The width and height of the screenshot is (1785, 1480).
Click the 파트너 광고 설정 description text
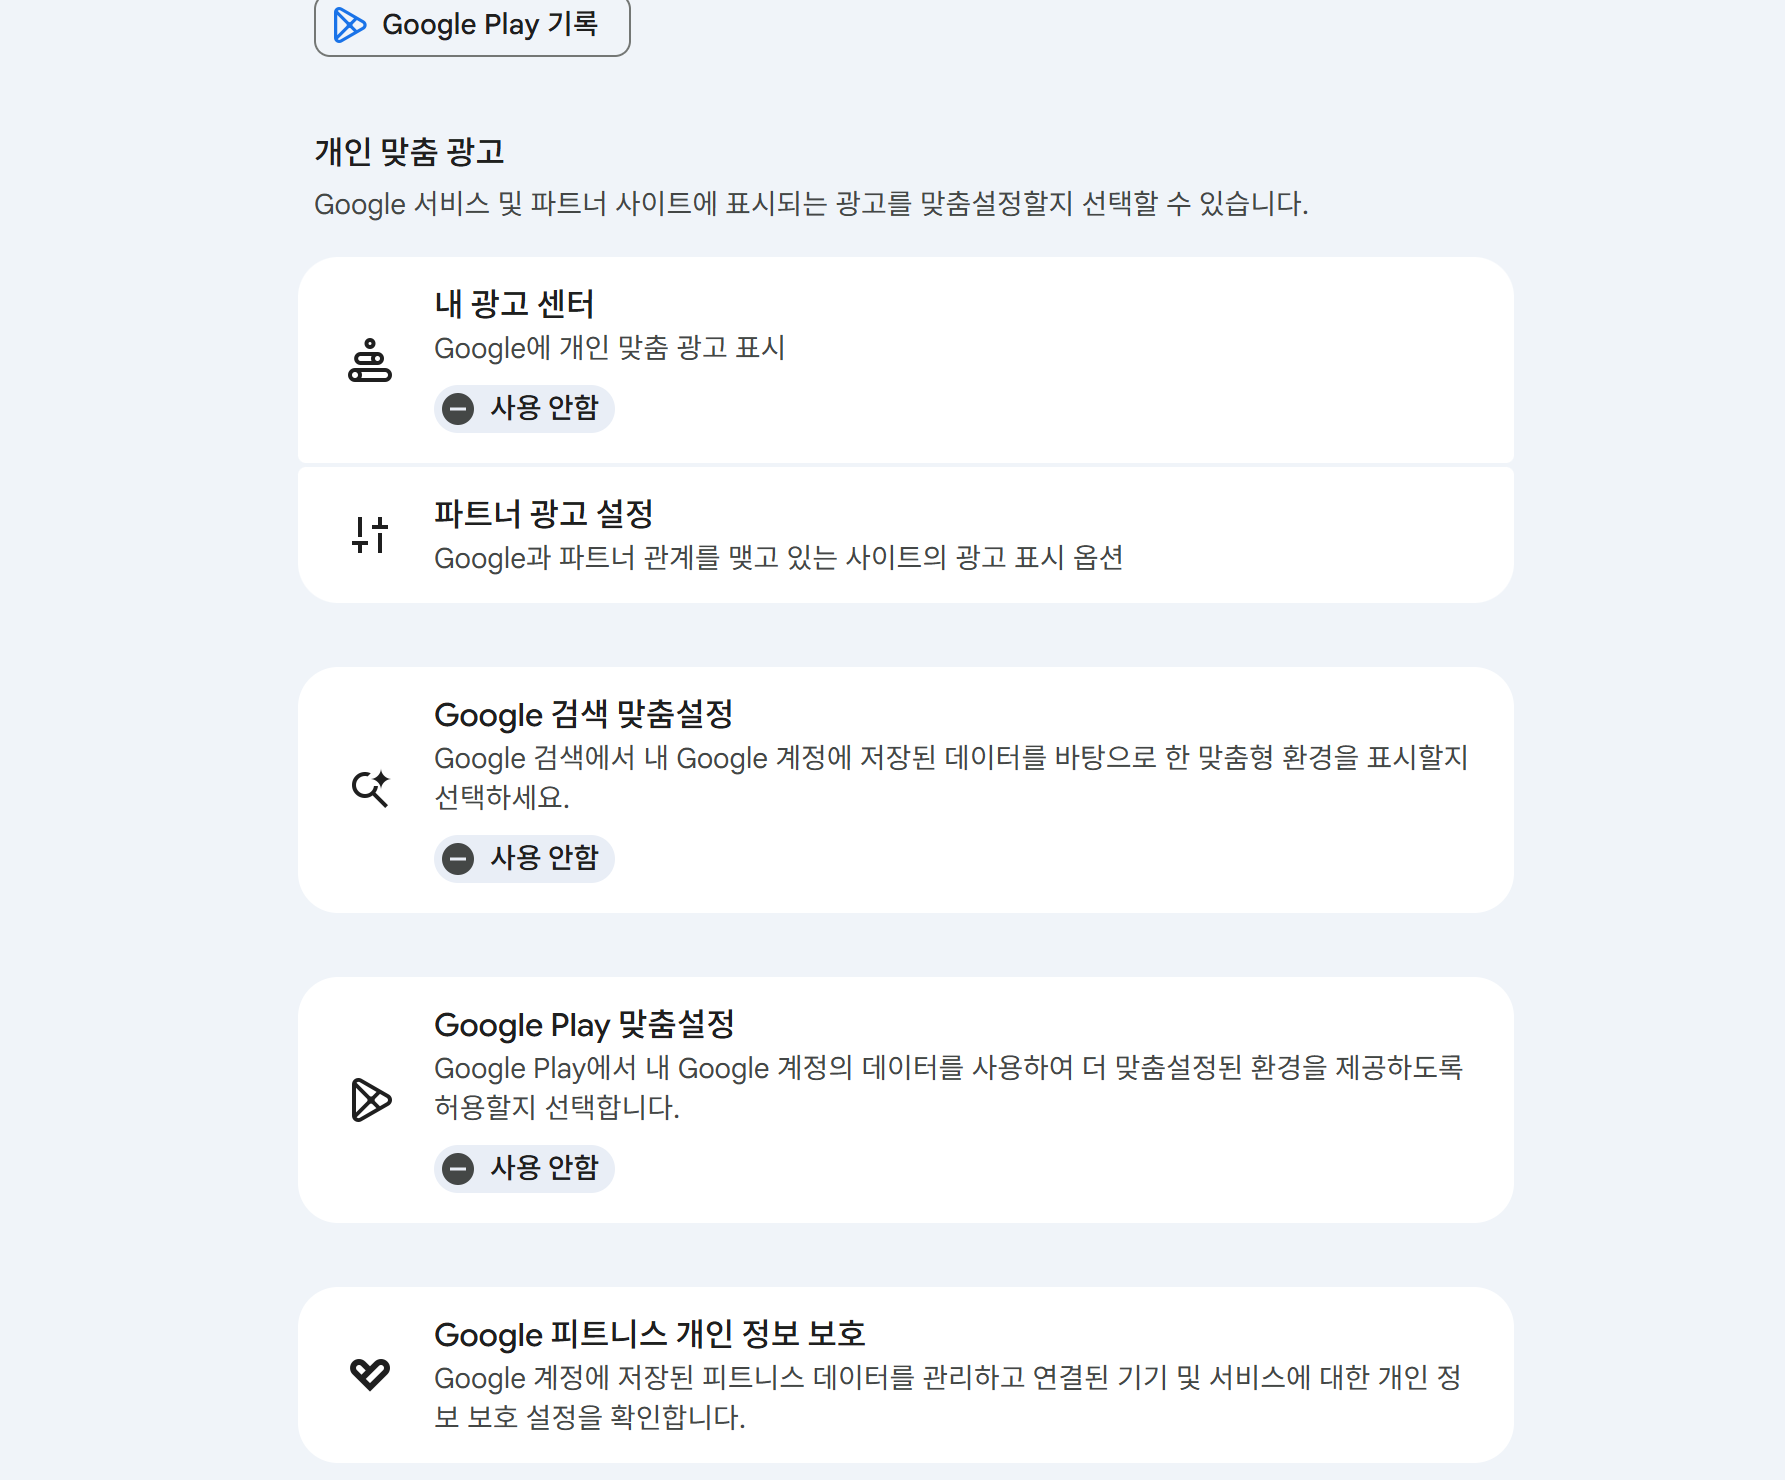[778, 558]
